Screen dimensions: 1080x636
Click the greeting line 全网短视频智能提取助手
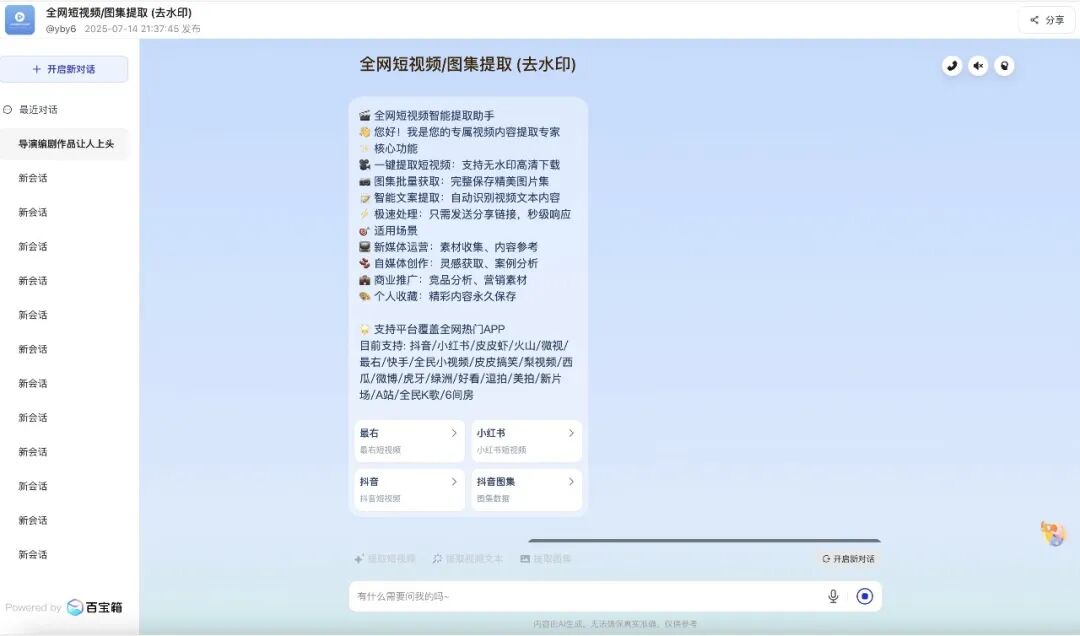426,116
